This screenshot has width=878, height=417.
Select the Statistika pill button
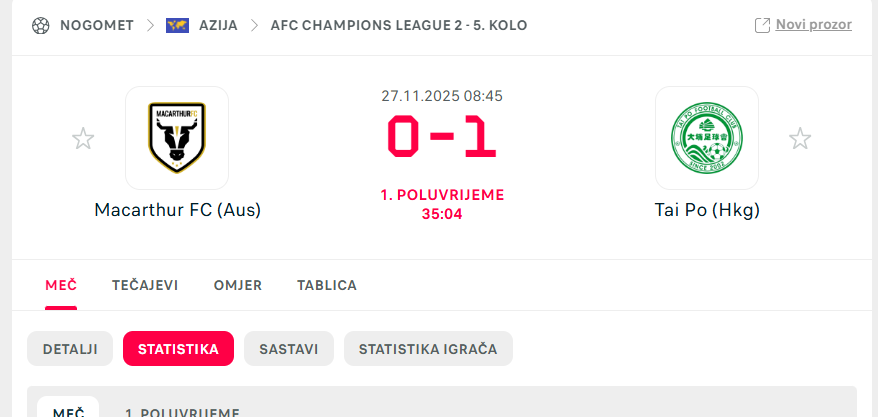click(178, 349)
